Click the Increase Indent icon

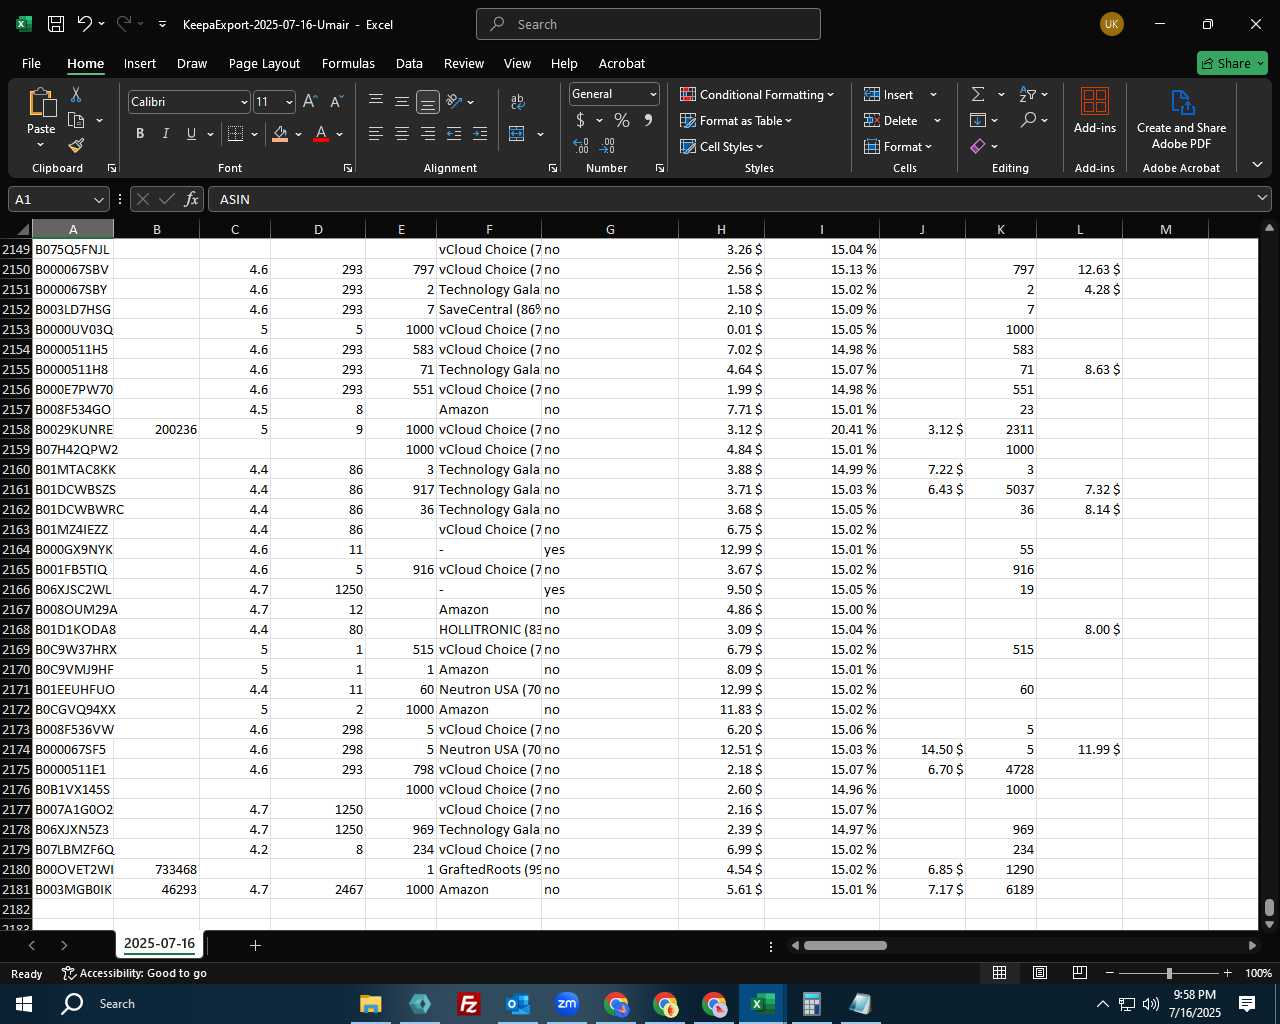coord(480,134)
